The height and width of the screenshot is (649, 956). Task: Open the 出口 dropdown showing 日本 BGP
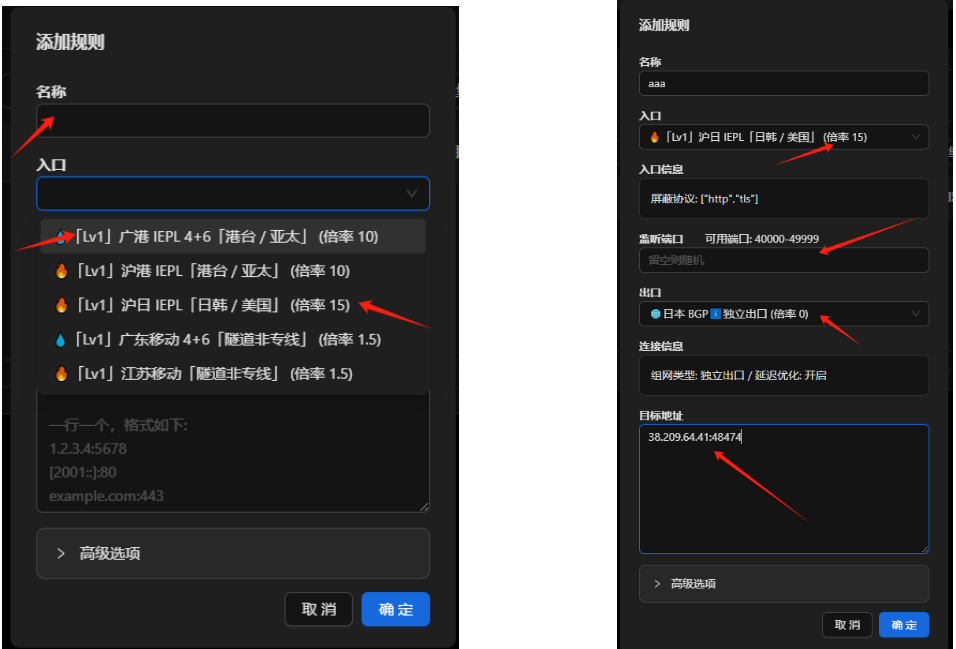[783, 314]
